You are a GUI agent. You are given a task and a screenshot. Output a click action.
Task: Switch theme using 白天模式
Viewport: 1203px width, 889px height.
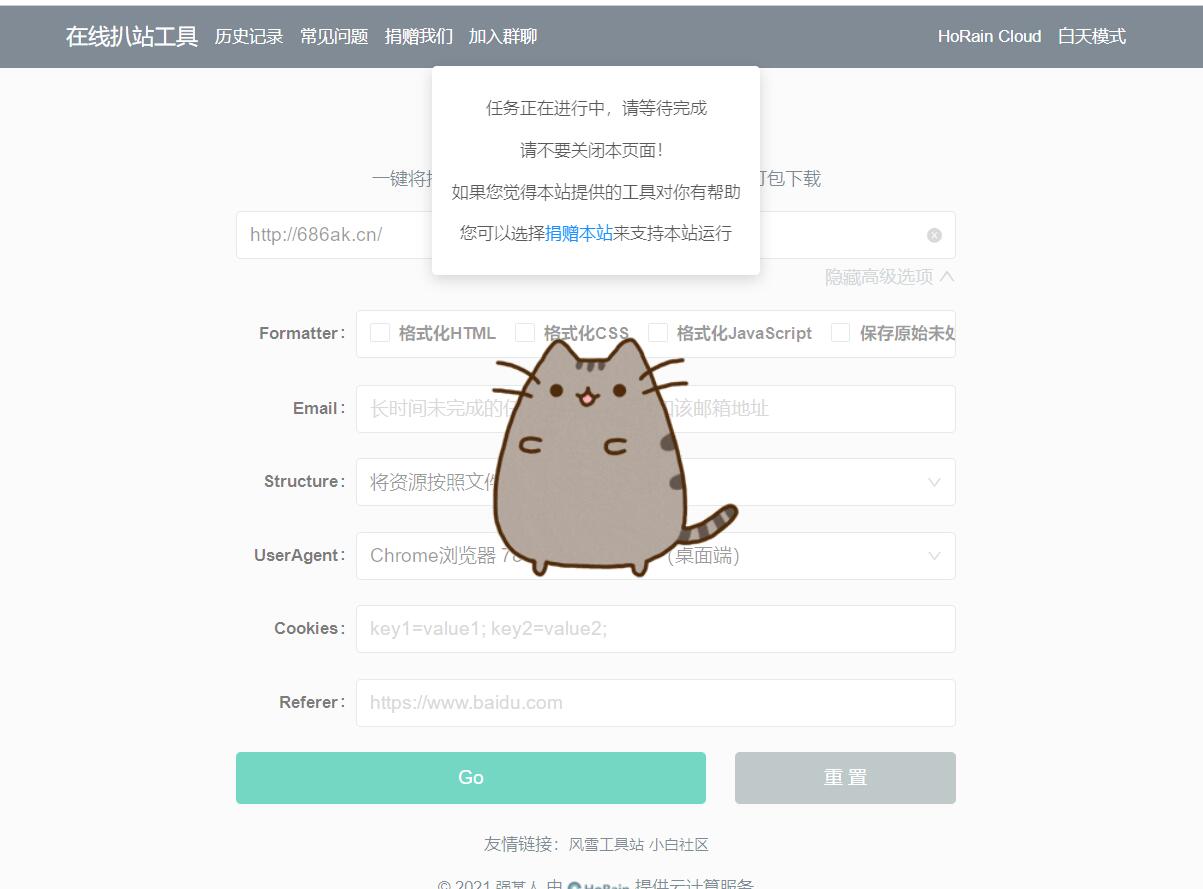[1092, 37]
